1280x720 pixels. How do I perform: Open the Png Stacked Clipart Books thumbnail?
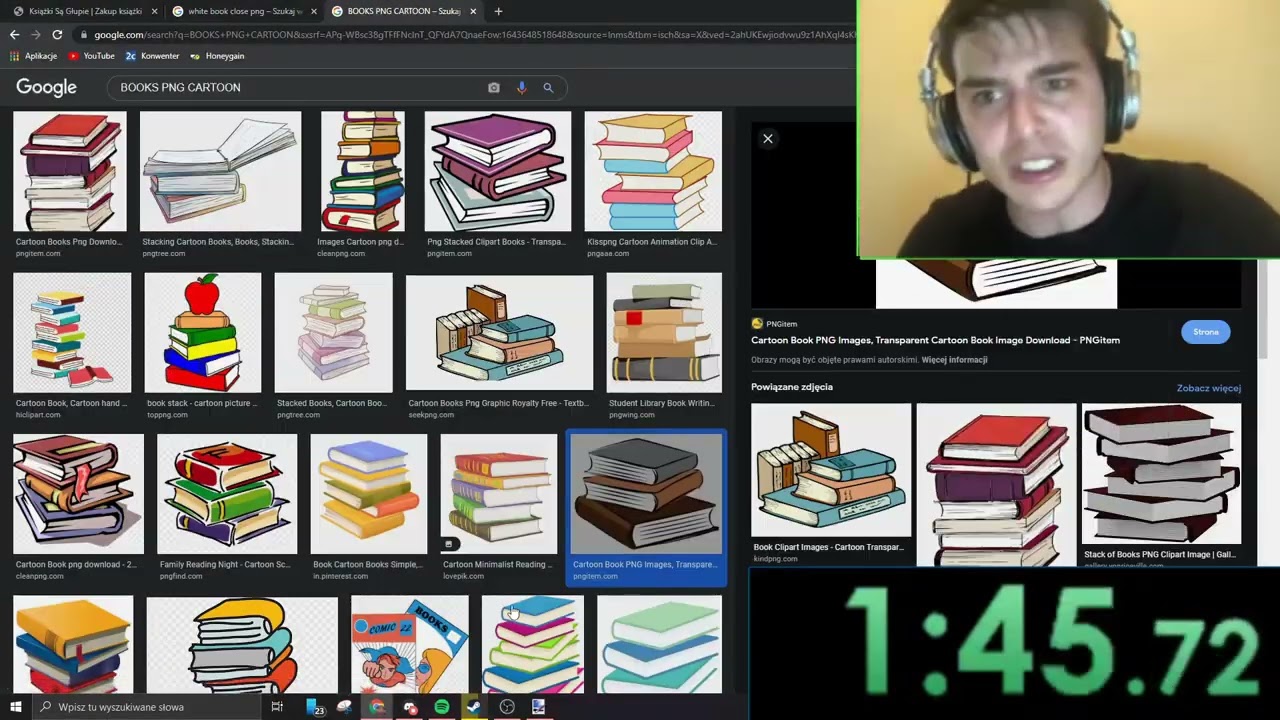[498, 171]
